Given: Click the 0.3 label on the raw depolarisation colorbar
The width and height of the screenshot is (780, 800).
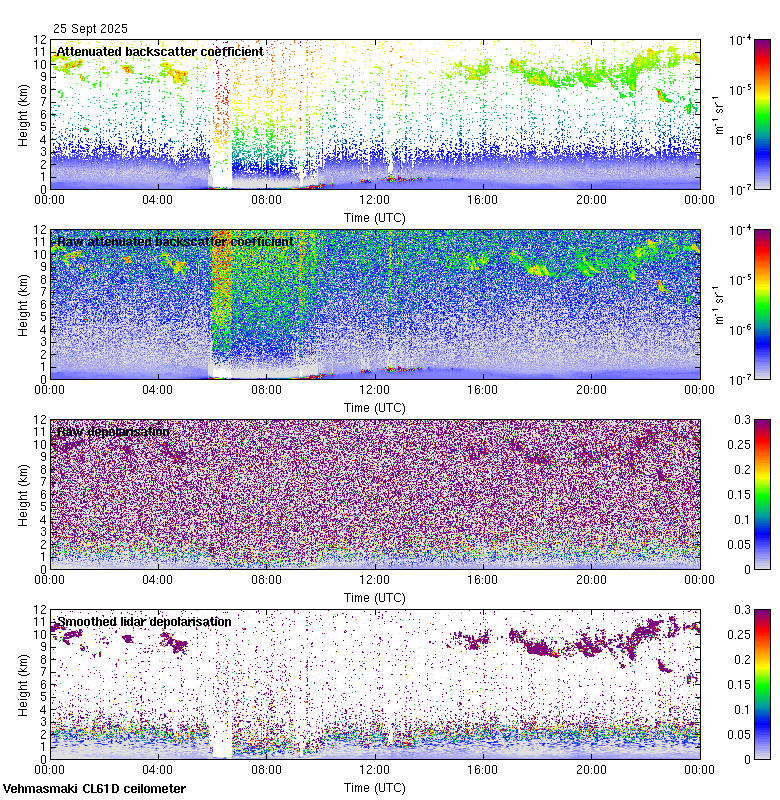Looking at the screenshot, I should click(742, 419).
